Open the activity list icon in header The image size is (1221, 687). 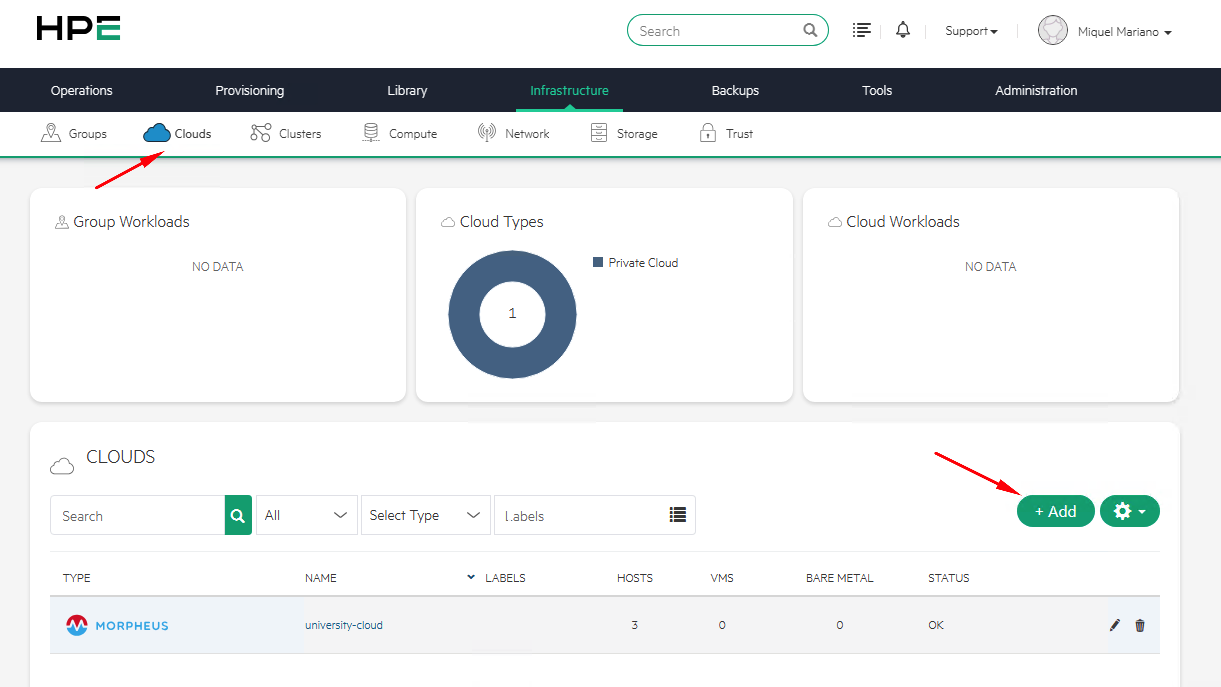pos(861,30)
